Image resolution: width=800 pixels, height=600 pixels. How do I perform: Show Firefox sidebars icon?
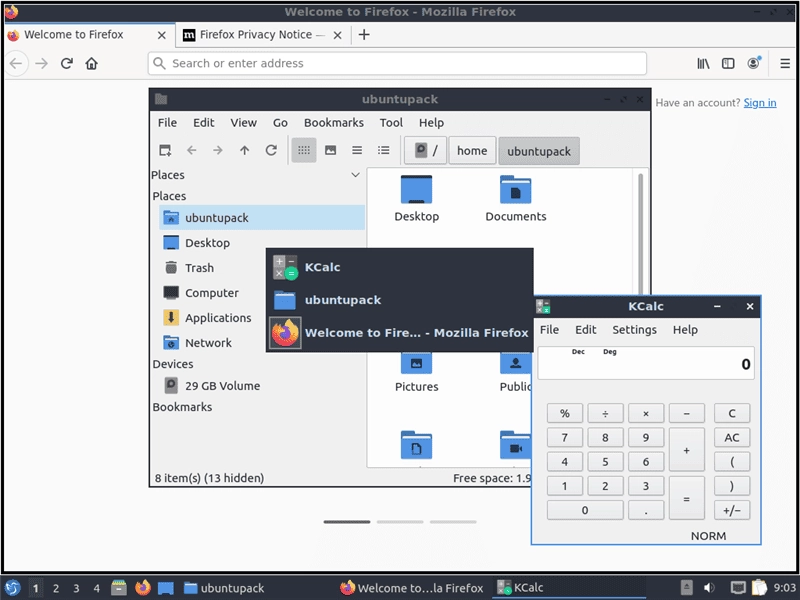[x=728, y=63]
